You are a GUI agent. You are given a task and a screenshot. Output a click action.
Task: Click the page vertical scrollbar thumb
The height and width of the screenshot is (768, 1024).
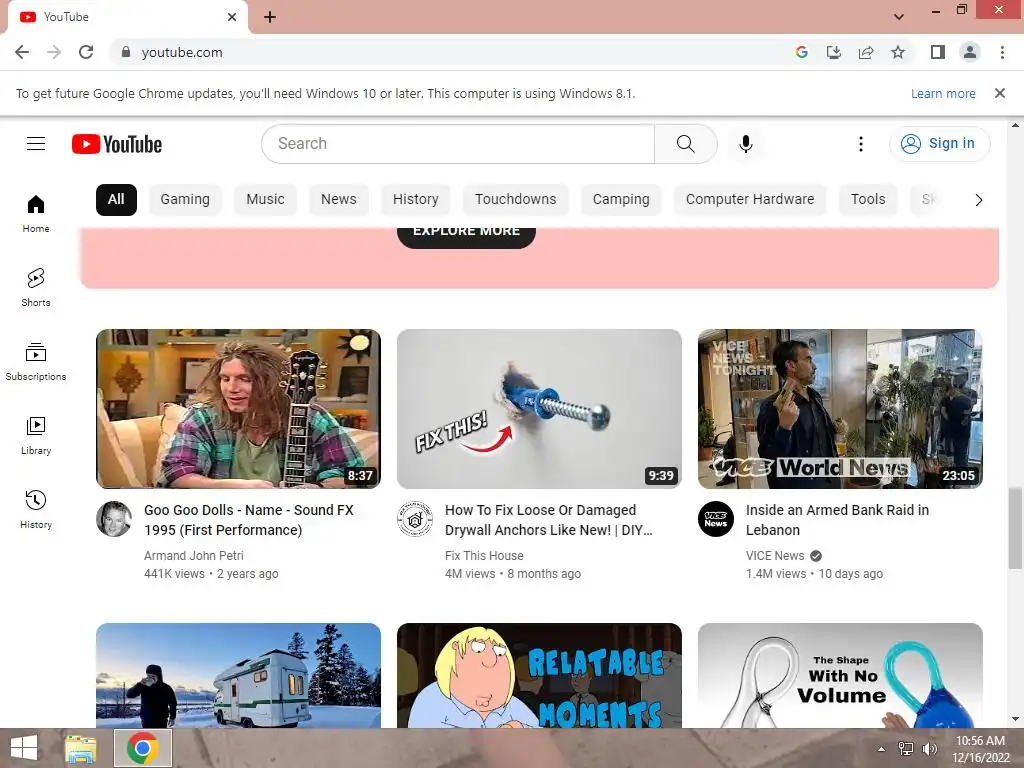(x=1014, y=527)
